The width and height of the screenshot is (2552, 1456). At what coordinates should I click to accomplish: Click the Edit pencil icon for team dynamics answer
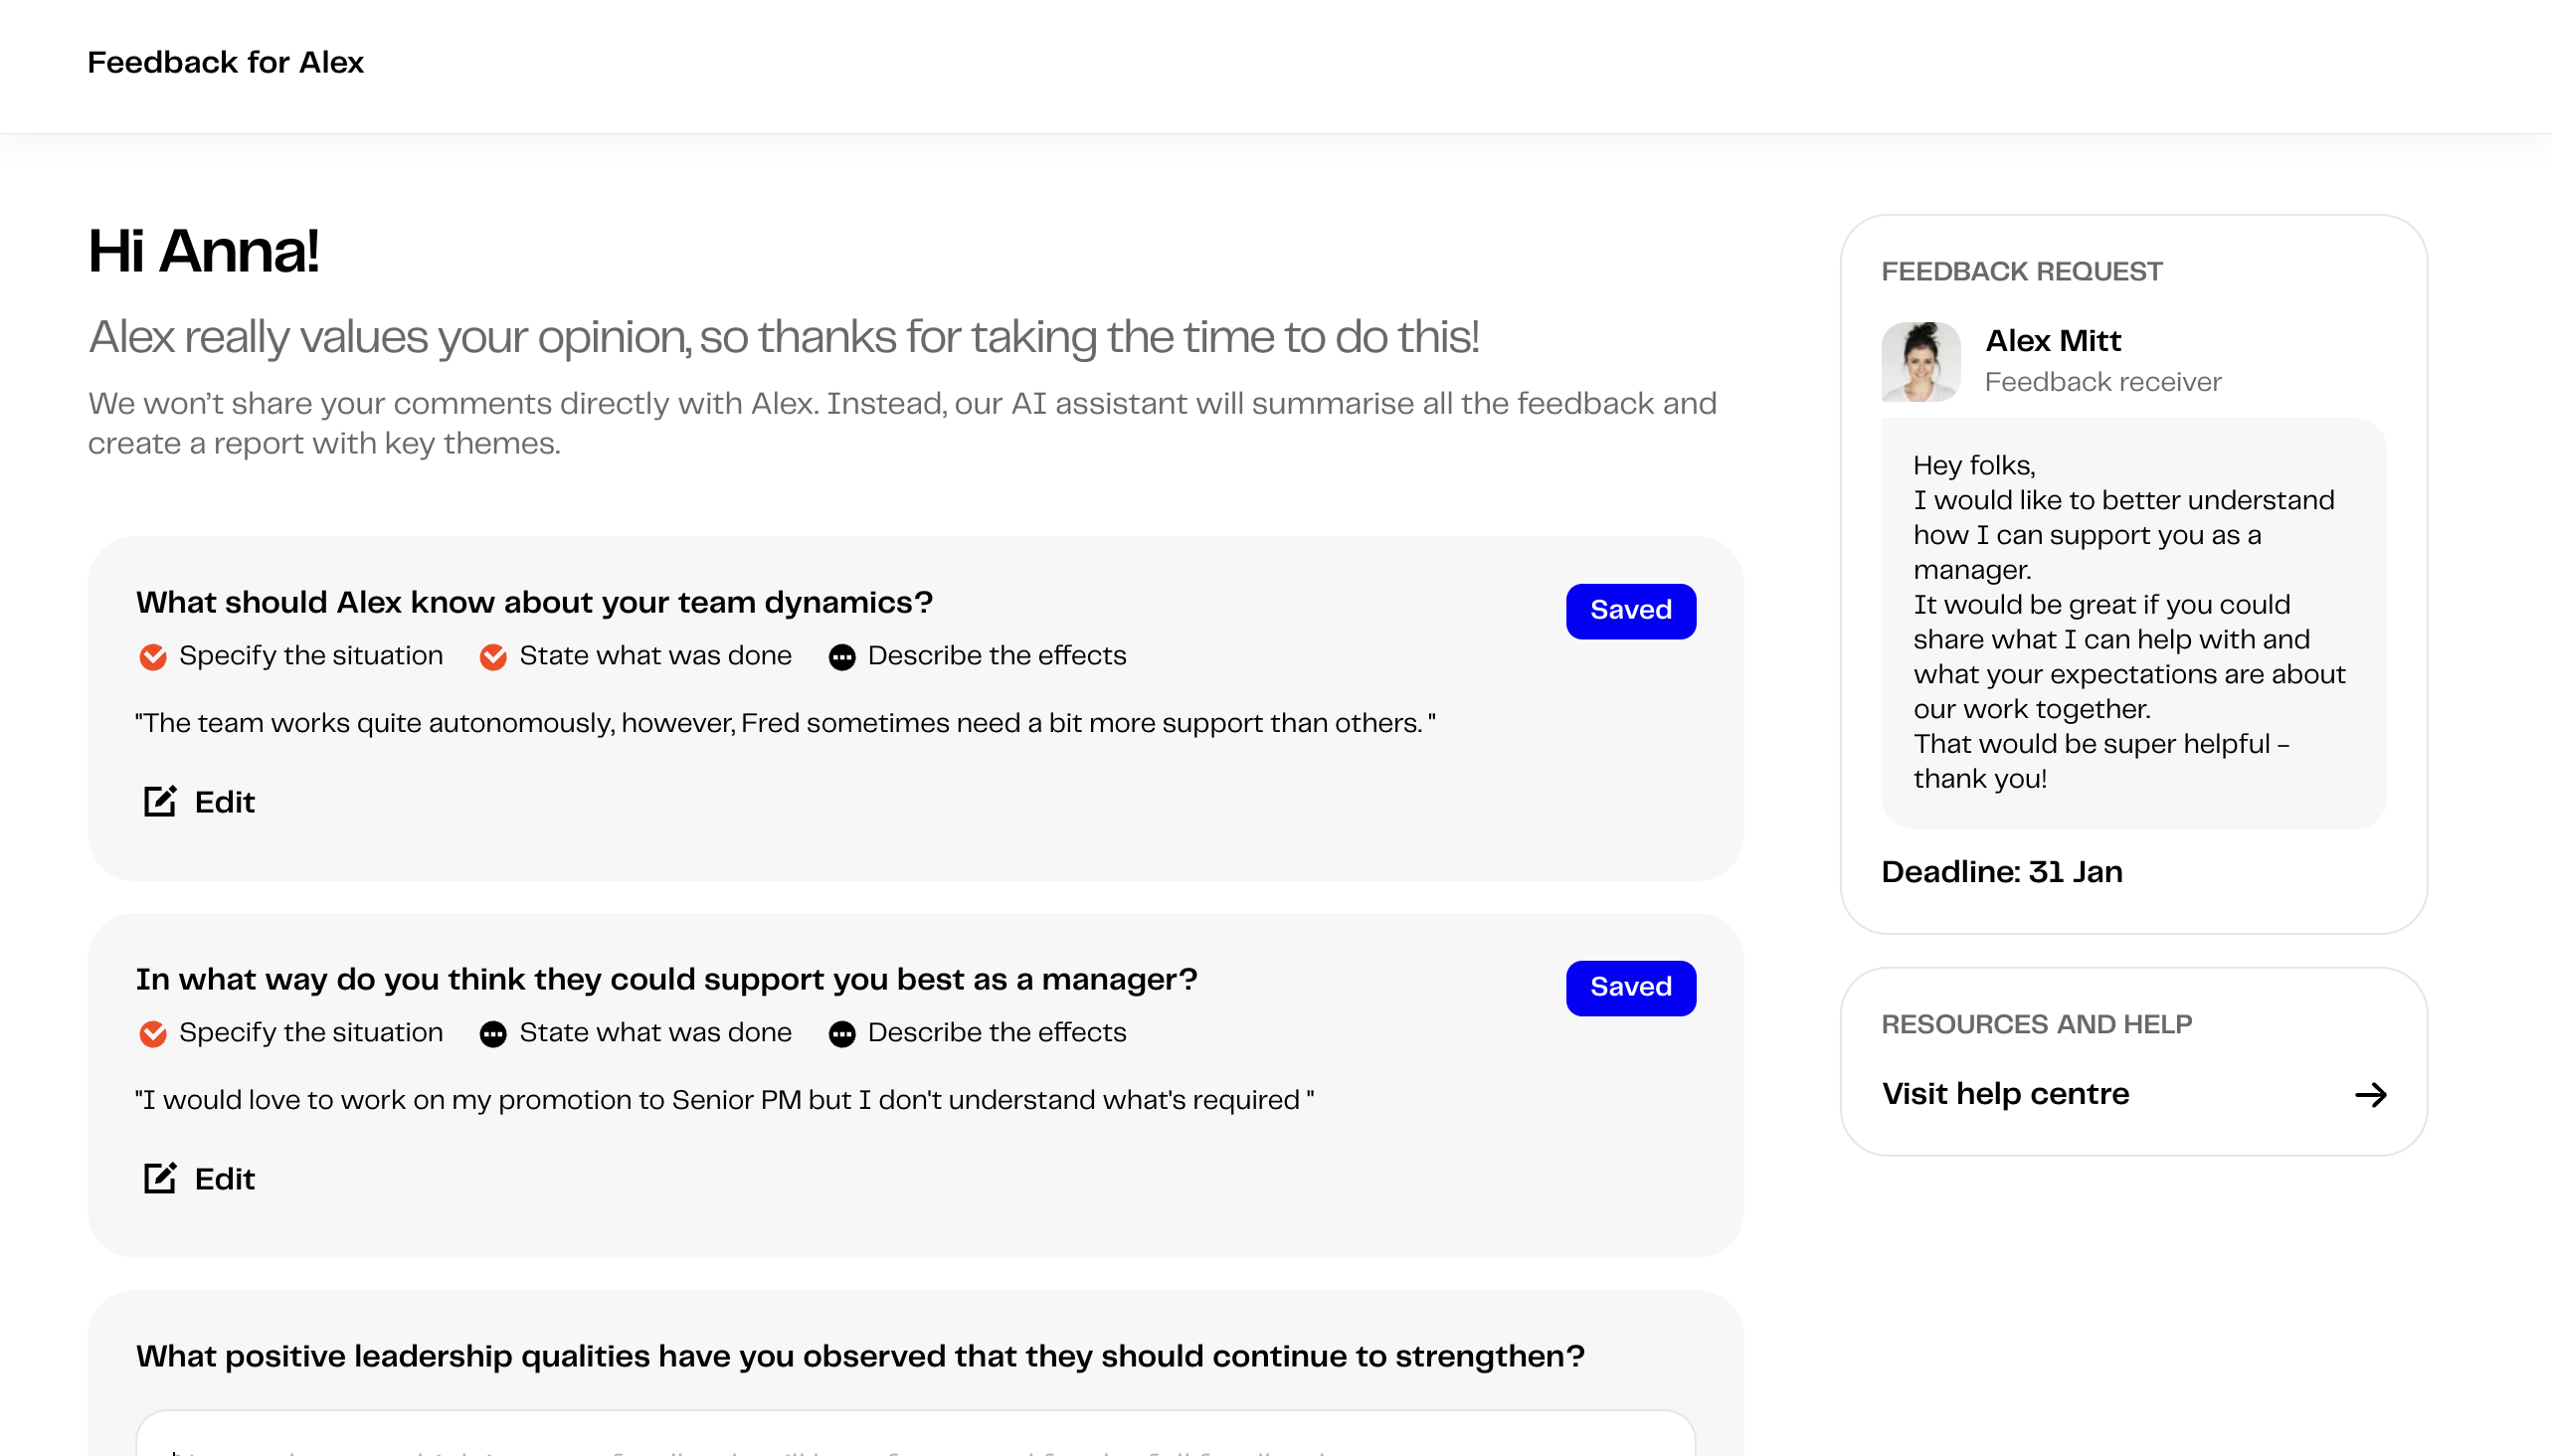160,801
